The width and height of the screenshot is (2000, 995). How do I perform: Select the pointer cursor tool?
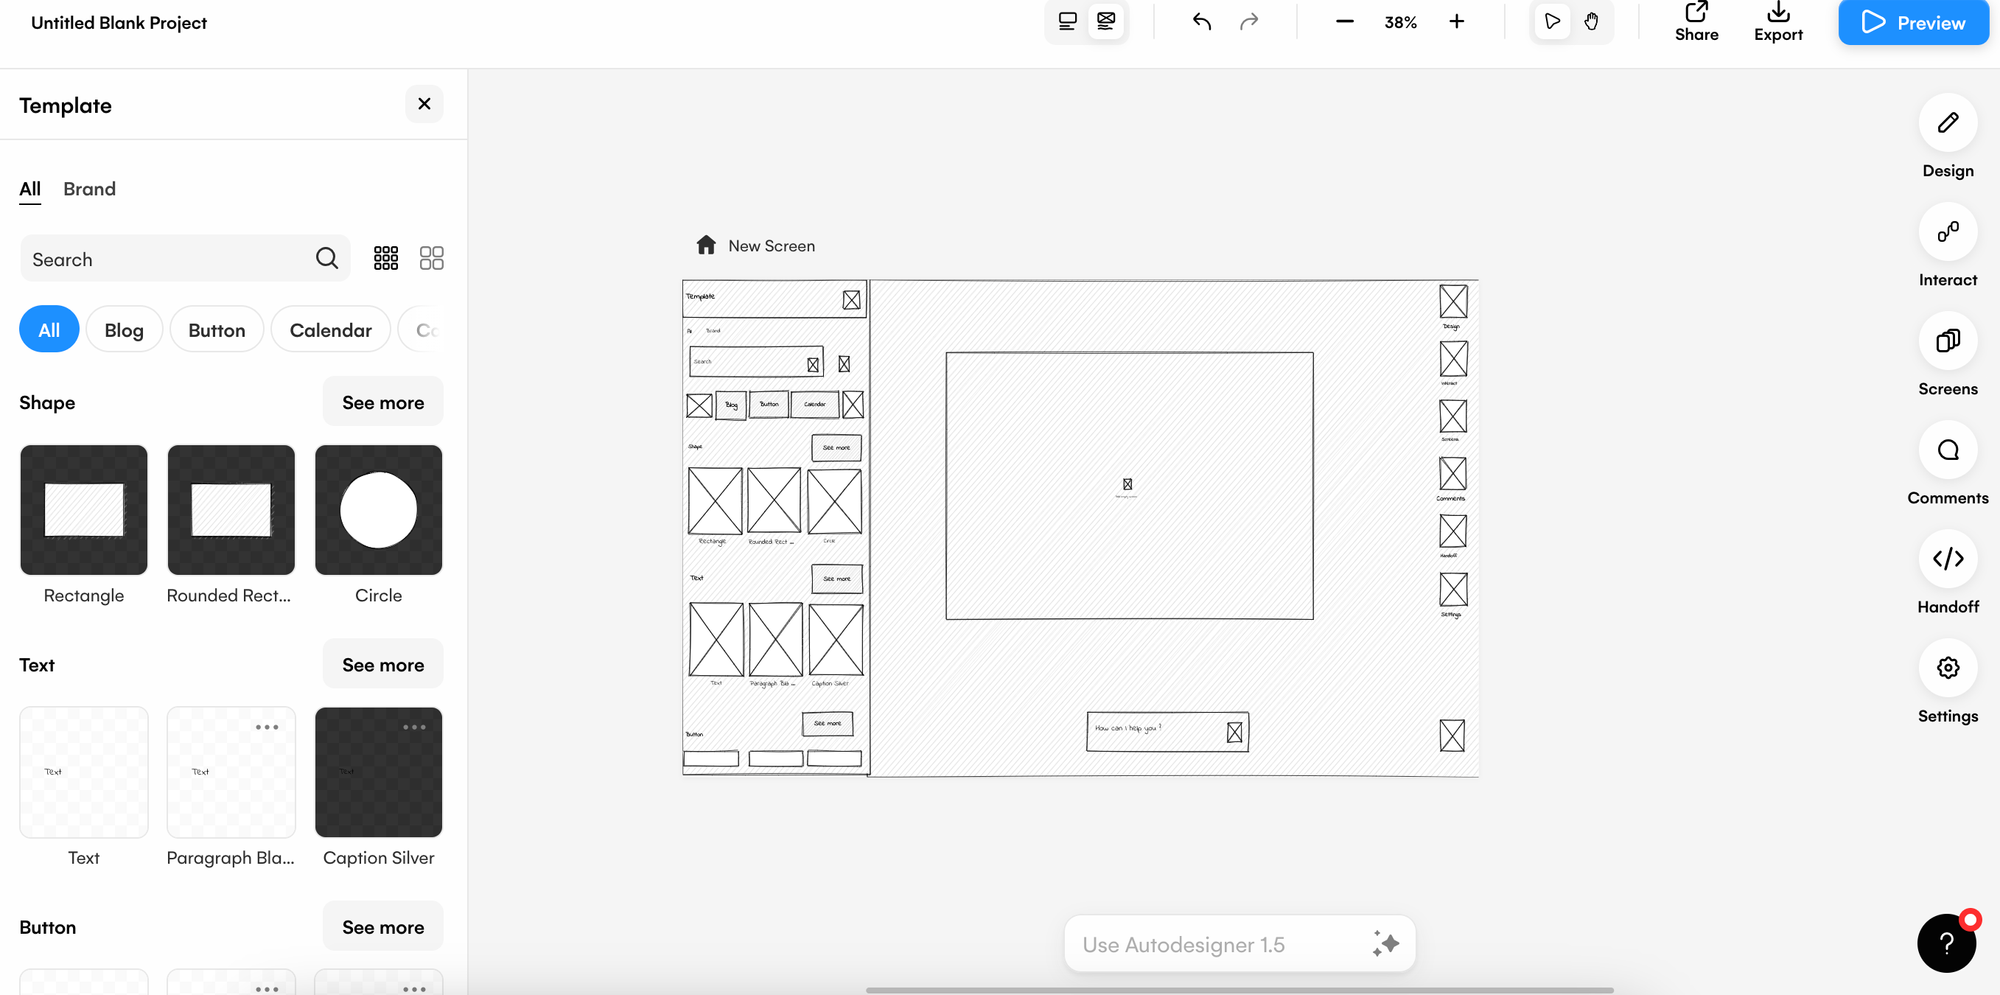pos(1552,21)
